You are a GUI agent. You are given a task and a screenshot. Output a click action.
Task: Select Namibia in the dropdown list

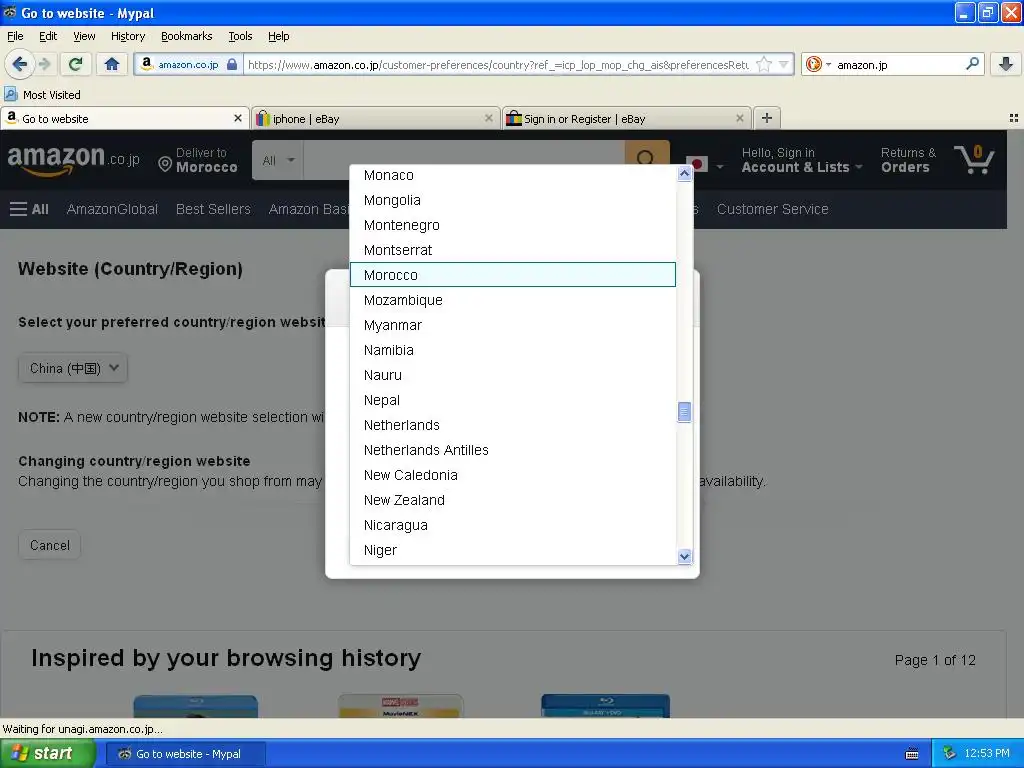(513, 350)
